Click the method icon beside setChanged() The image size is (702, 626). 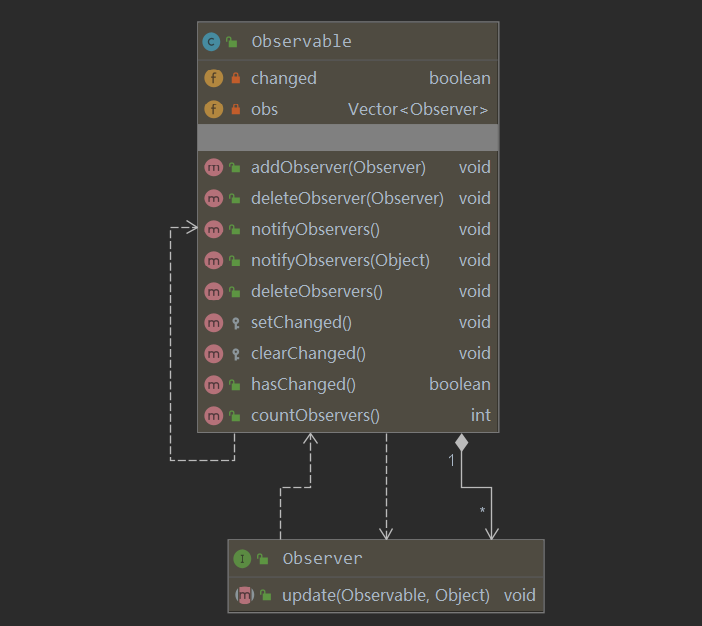tap(213, 322)
